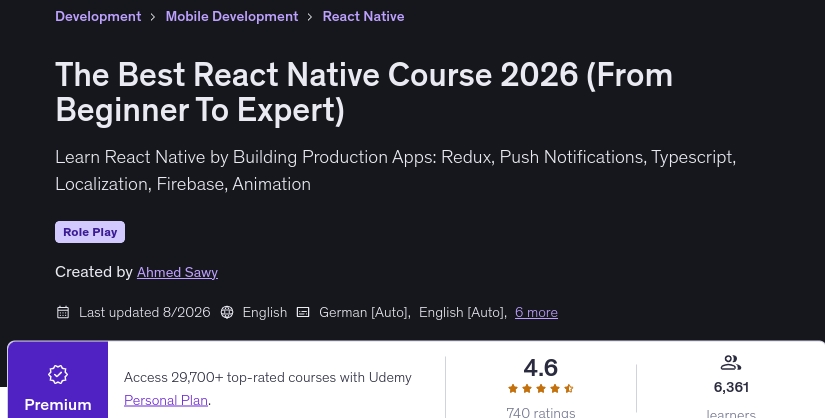Go to Mobile Development breadcrumb
This screenshot has height=418, width=825.
coord(232,16)
